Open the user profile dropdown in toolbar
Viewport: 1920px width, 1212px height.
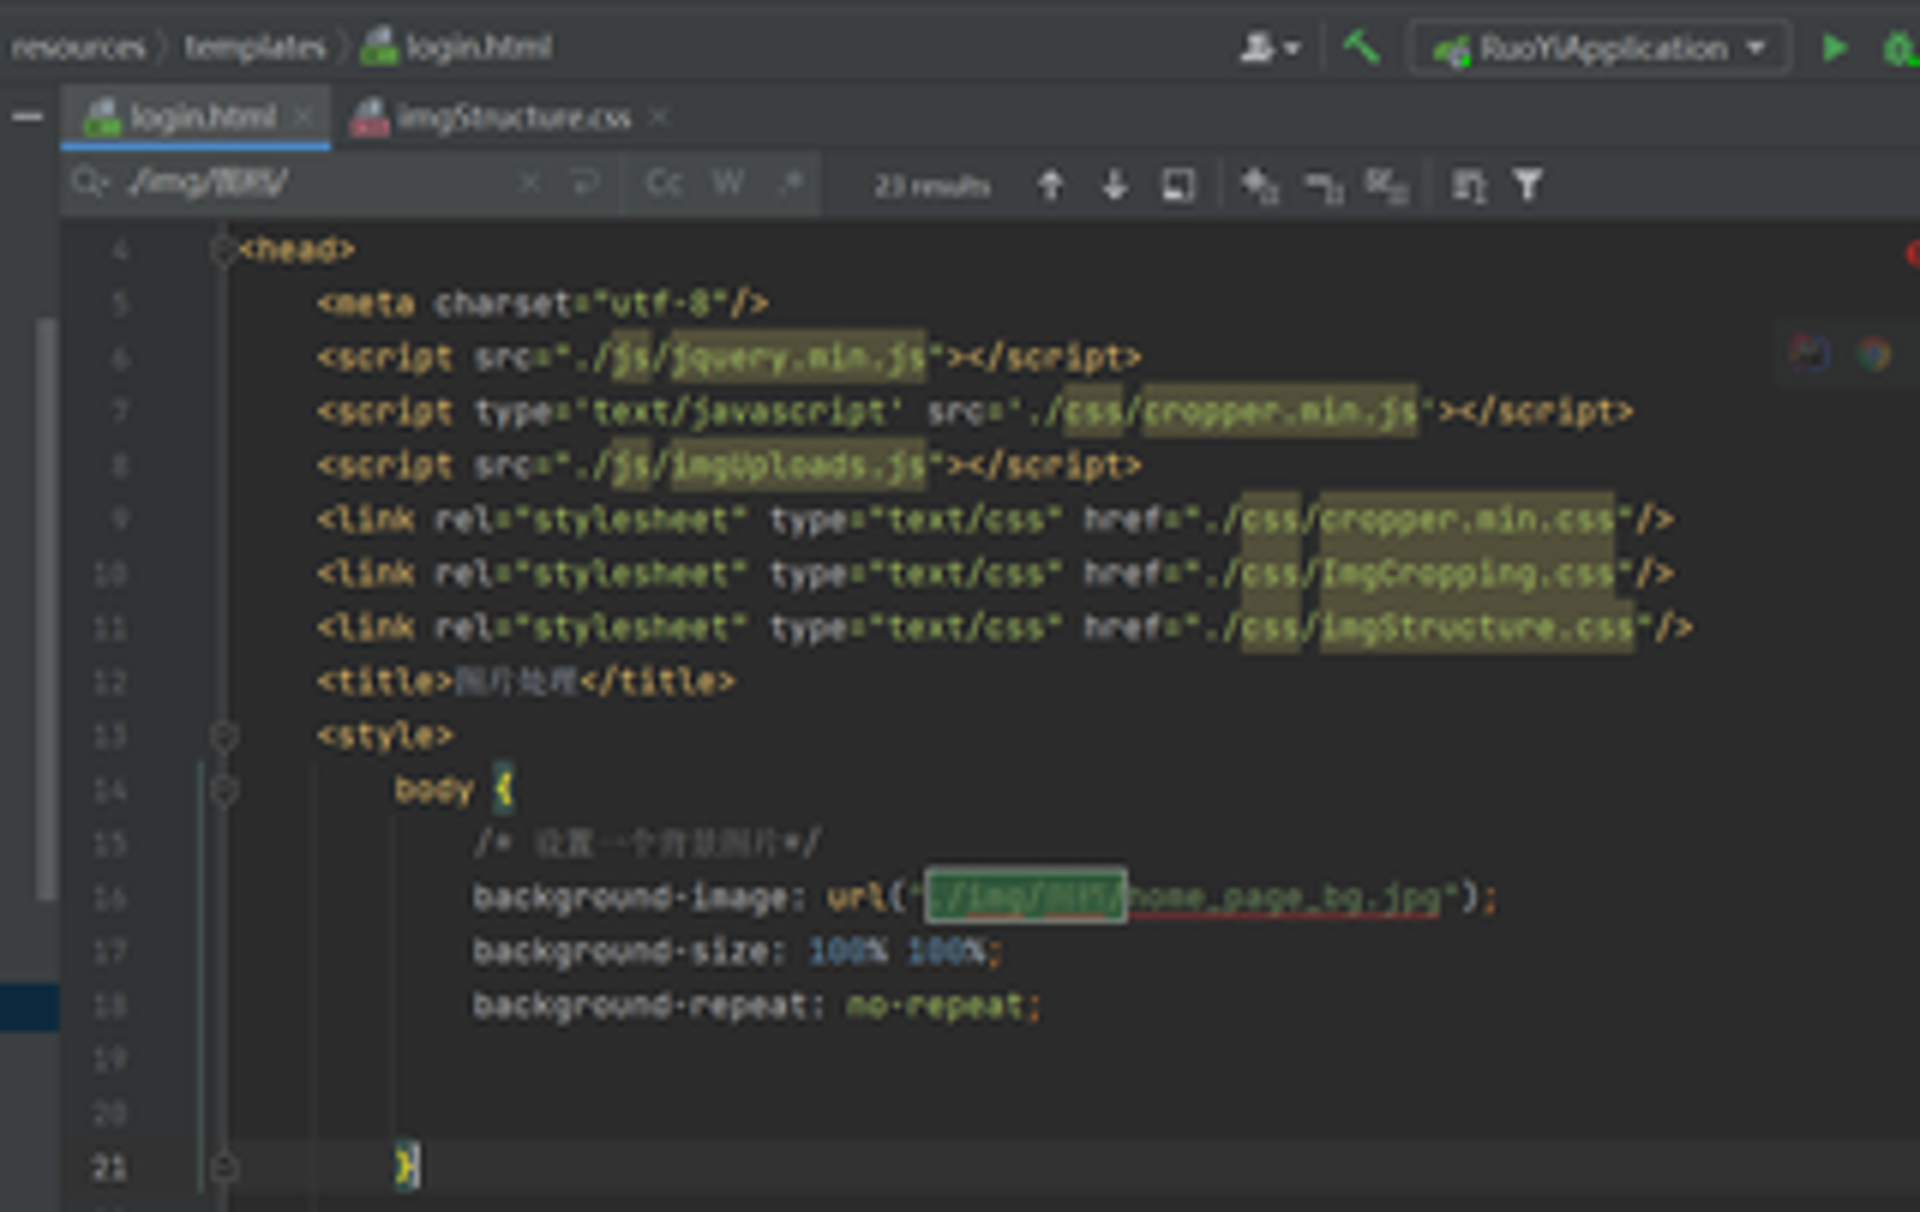[x=1270, y=47]
